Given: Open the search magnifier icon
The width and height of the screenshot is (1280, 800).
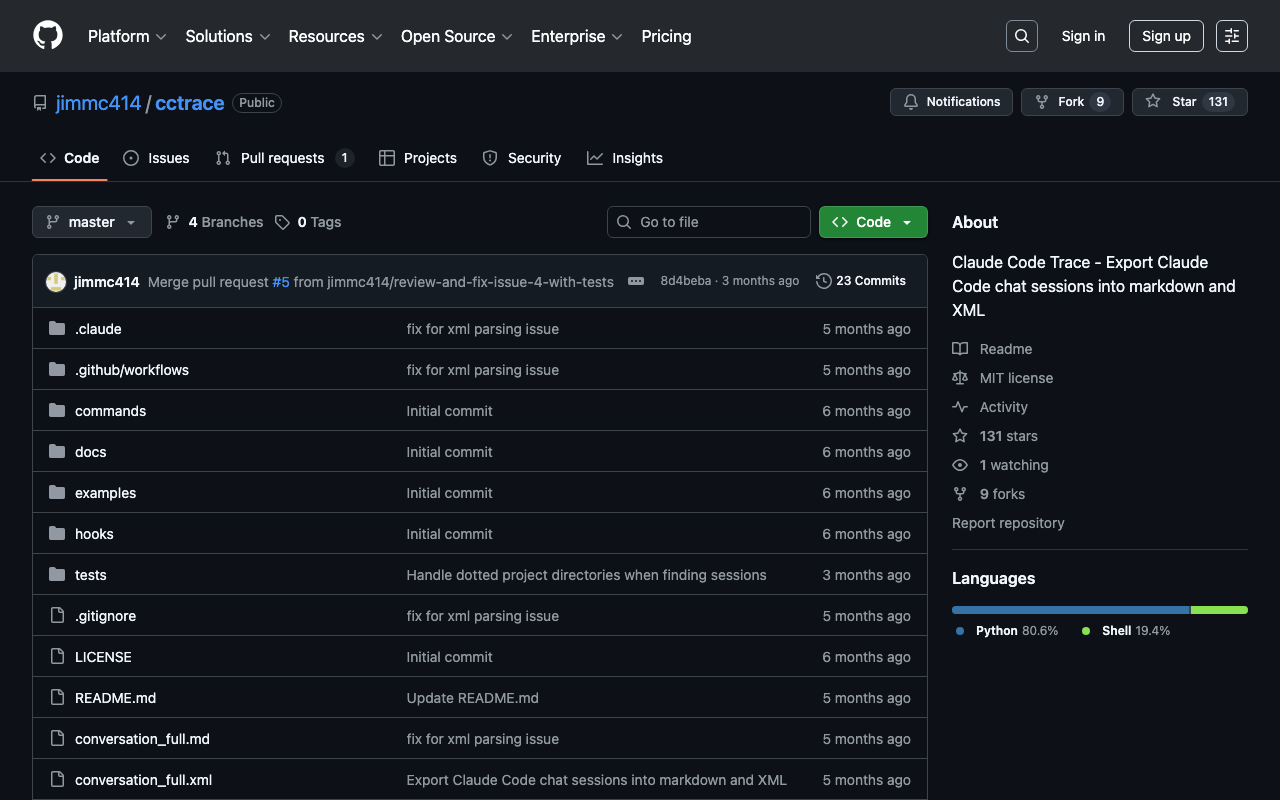Looking at the screenshot, I should tap(1021, 36).
